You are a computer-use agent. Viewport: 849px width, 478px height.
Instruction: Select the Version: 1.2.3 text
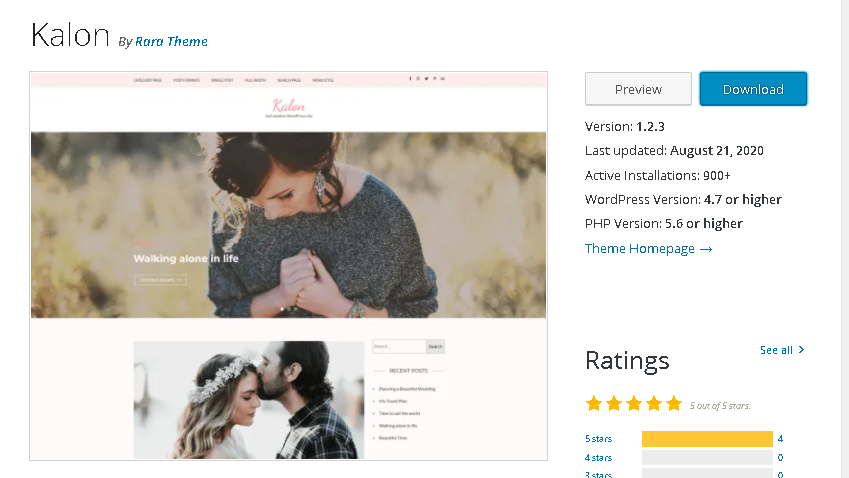(625, 127)
